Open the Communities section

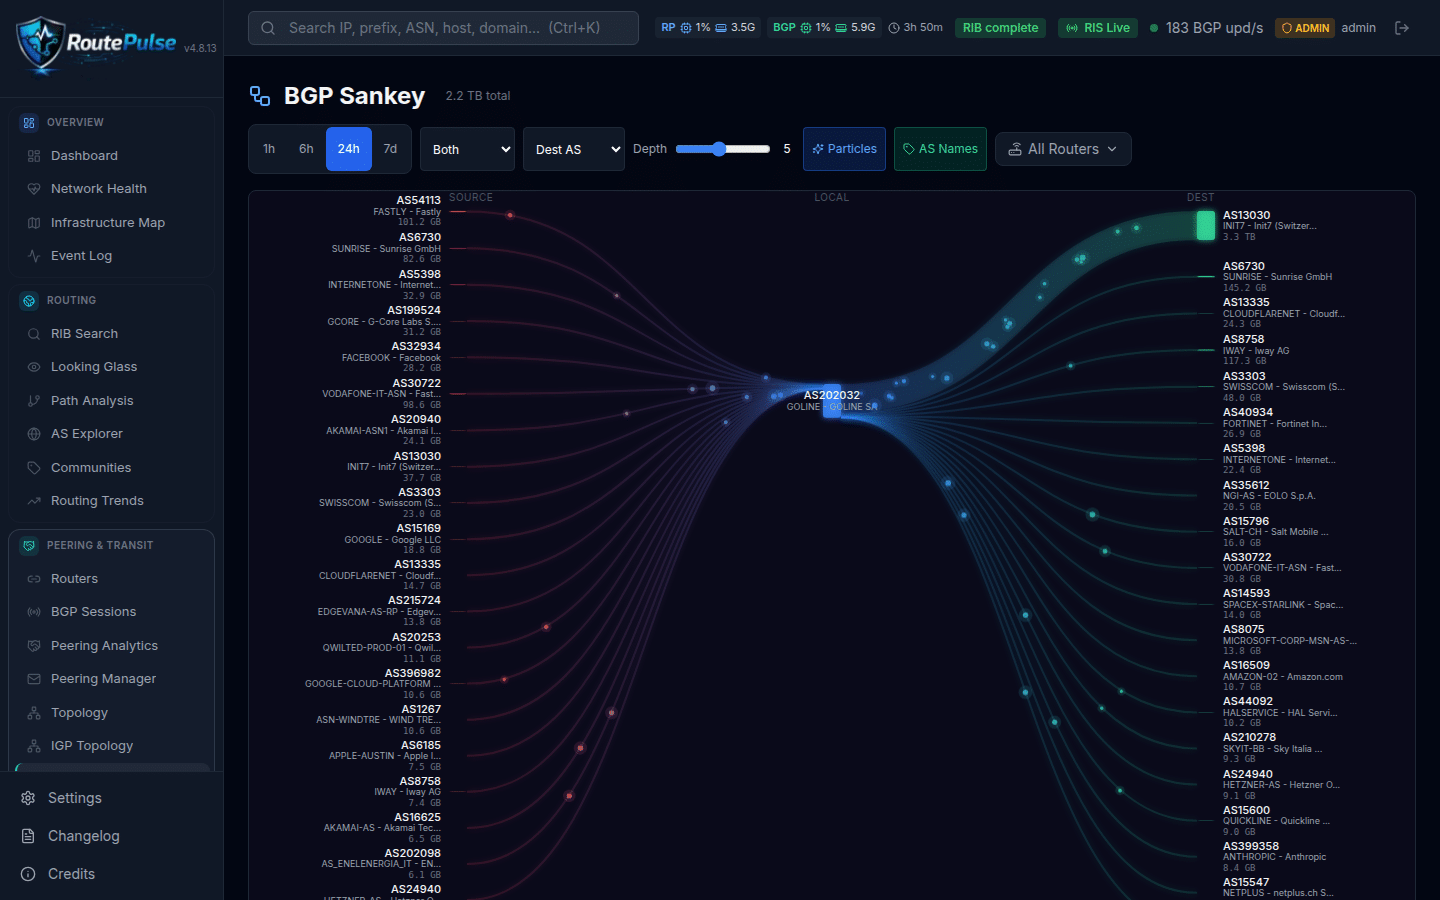coord(91,467)
